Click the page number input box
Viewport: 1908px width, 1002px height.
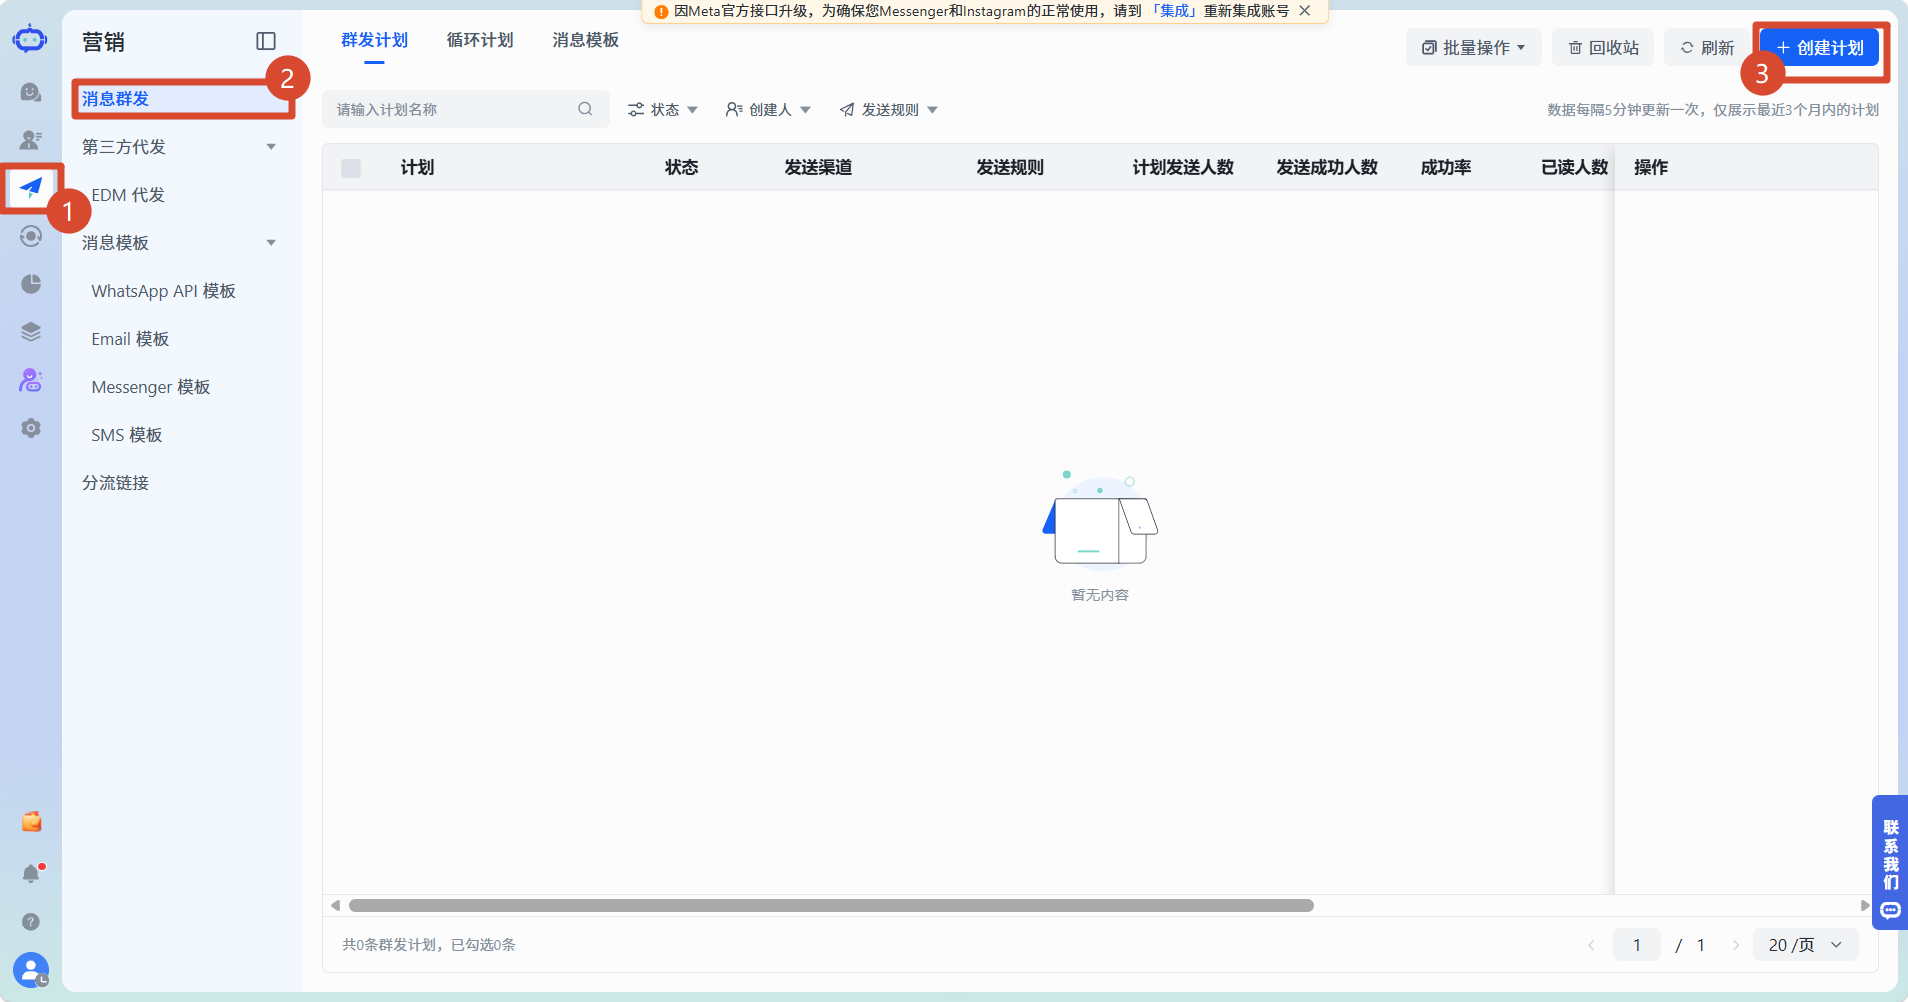(1637, 945)
